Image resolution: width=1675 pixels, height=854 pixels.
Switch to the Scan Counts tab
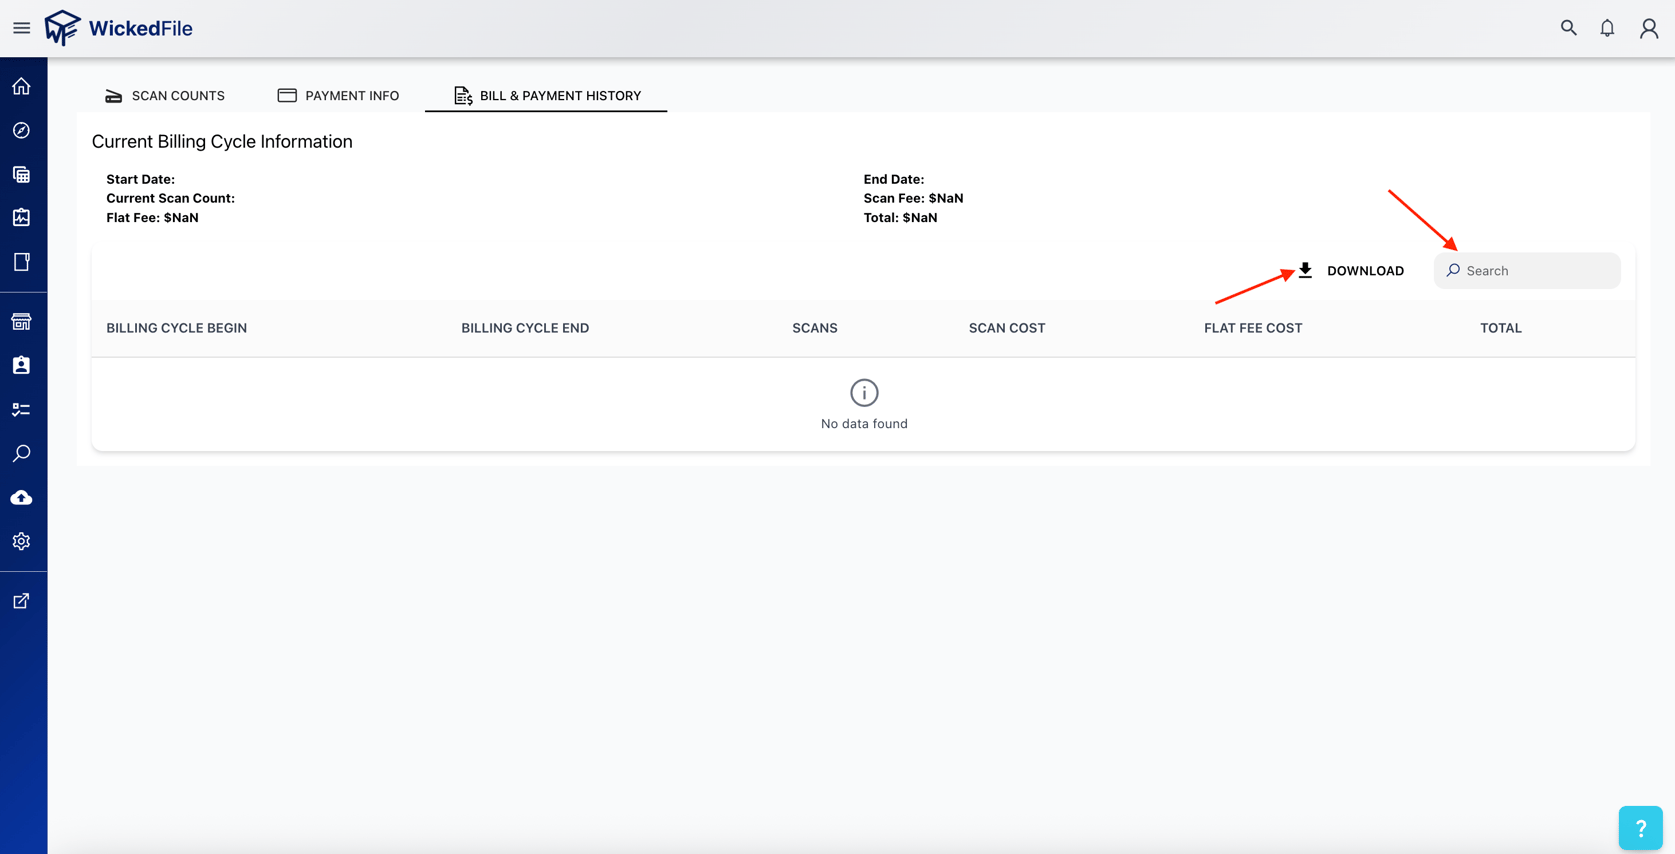point(165,96)
